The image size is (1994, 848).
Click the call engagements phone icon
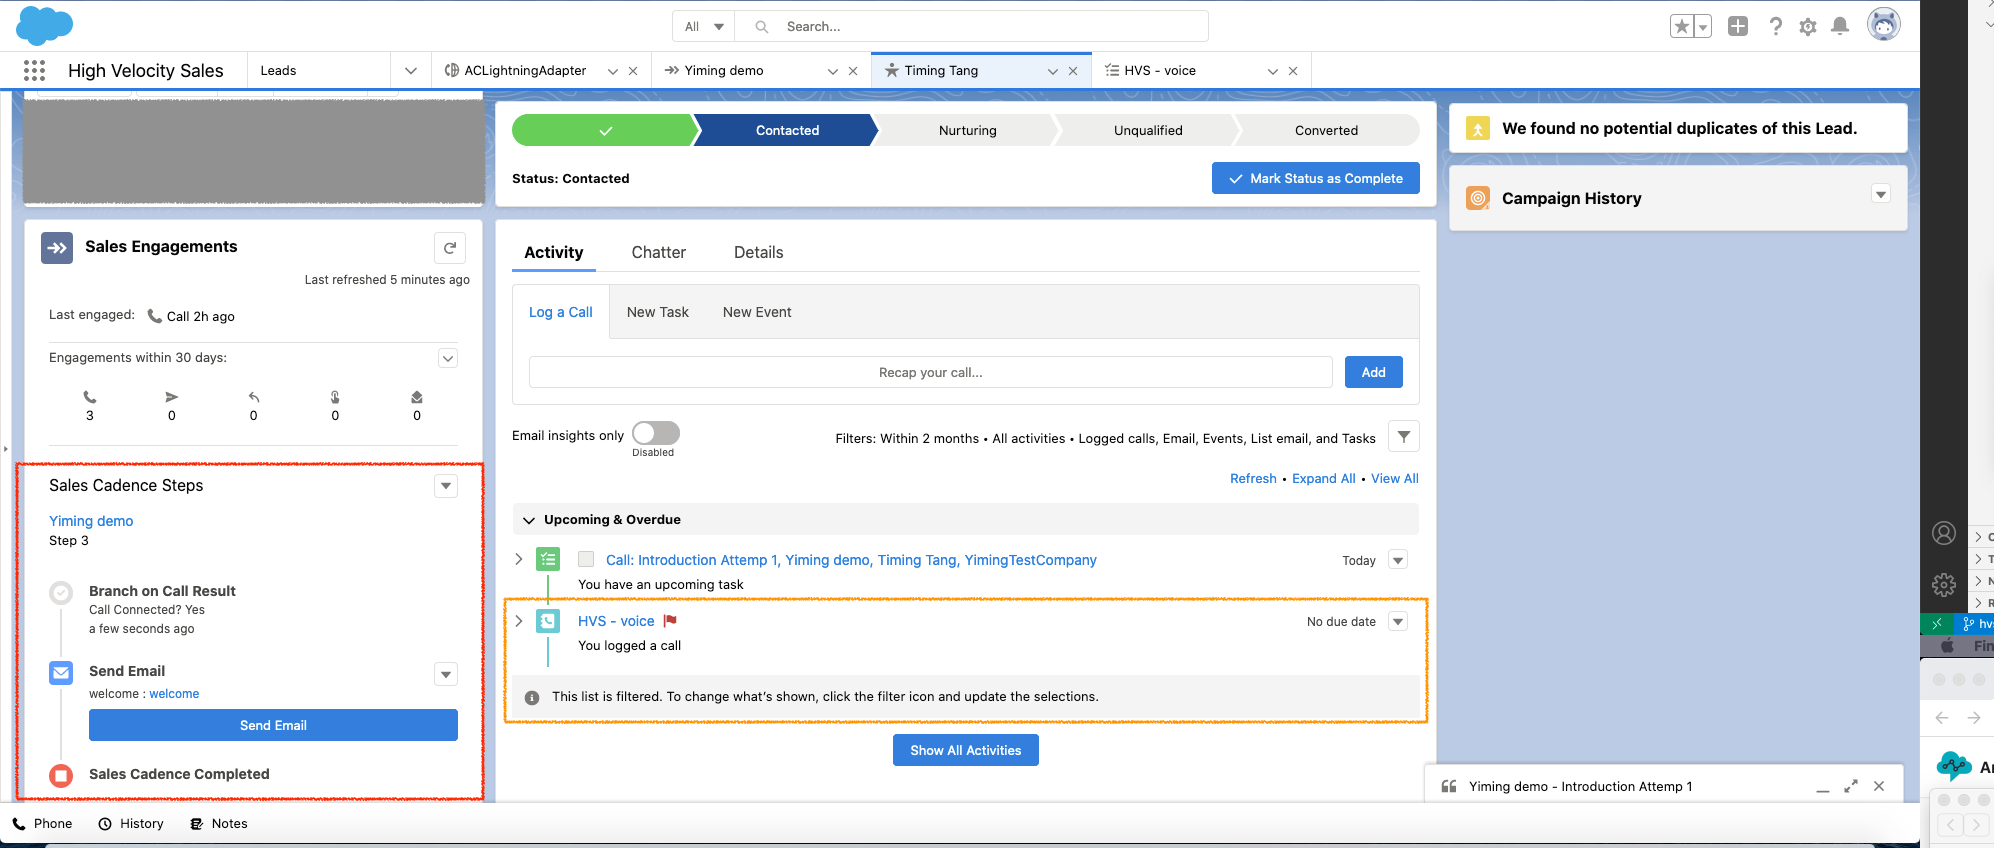[x=90, y=397]
